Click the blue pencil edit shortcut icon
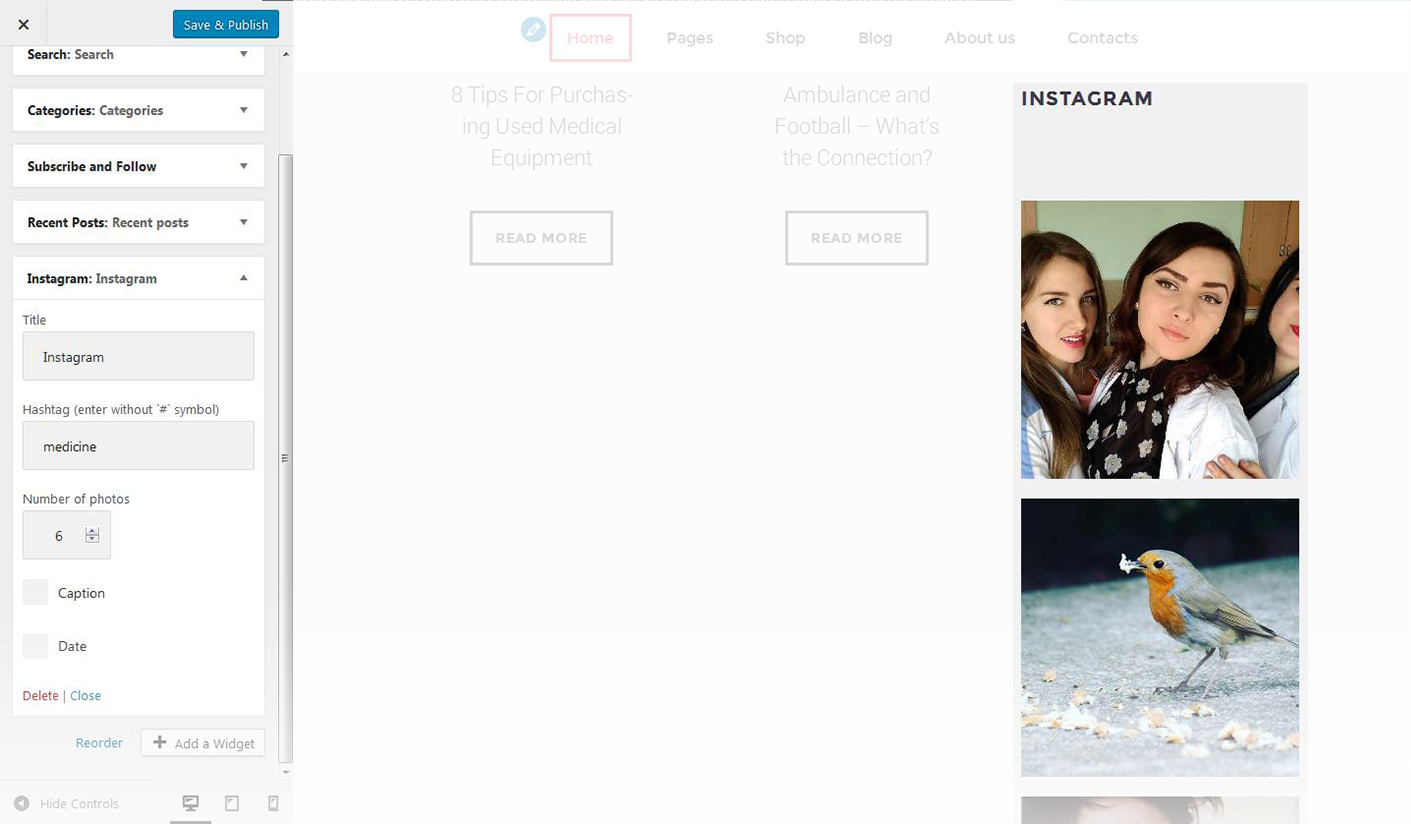 (534, 30)
